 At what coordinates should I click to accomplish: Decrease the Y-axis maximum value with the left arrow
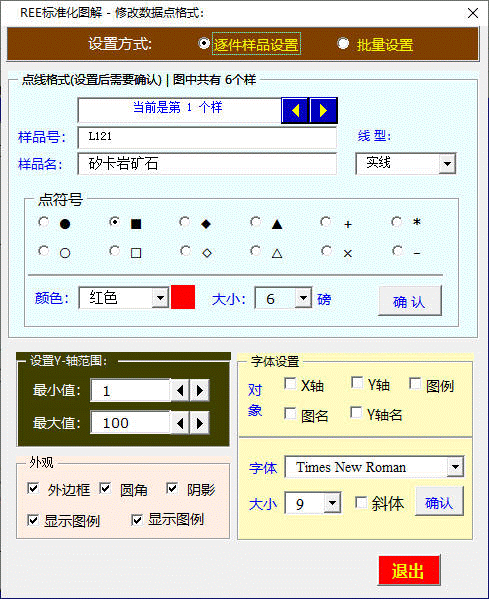pyautogui.click(x=180, y=423)
